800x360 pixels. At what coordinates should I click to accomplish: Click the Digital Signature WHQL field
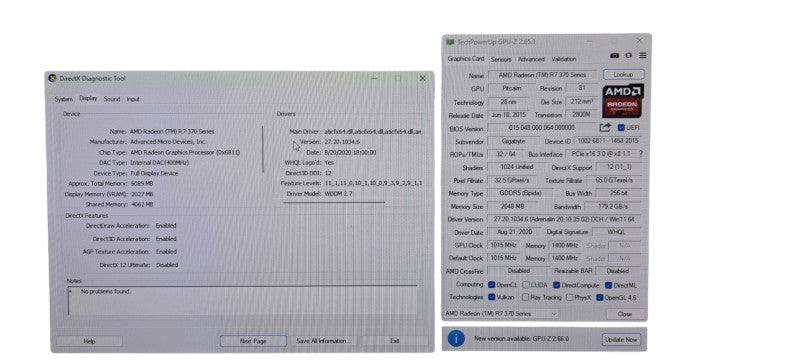[615, 232]
